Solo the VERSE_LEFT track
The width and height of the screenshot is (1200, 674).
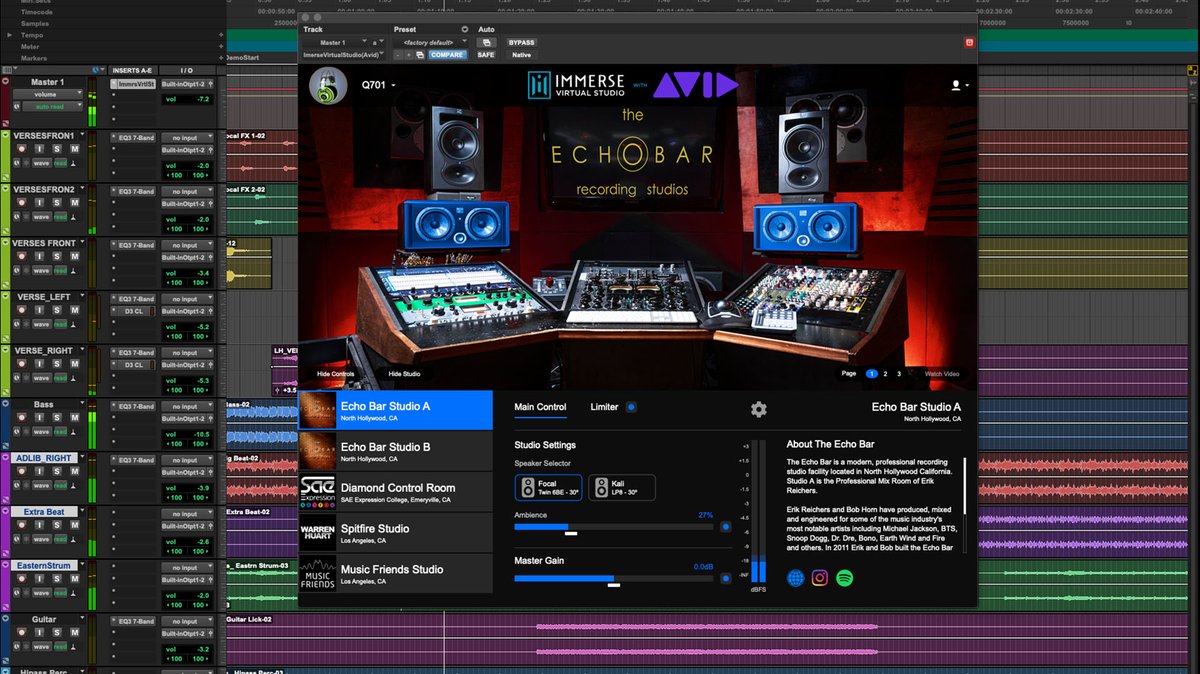[57, 311]
